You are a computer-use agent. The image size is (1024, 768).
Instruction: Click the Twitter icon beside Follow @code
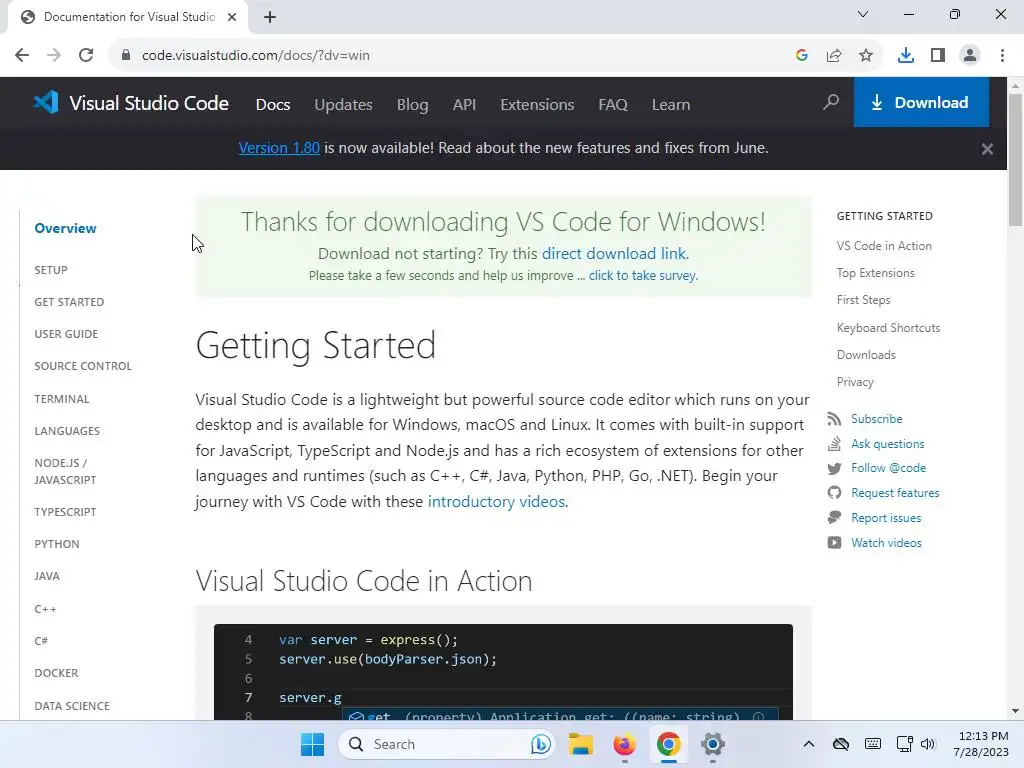[x=834, y=468]
